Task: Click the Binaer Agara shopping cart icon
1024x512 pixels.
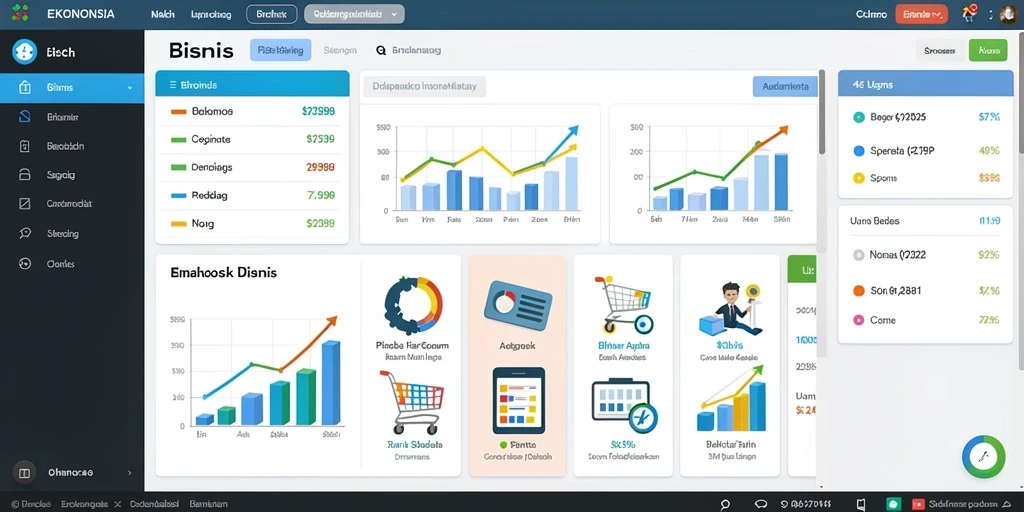Action: [624, 304]
